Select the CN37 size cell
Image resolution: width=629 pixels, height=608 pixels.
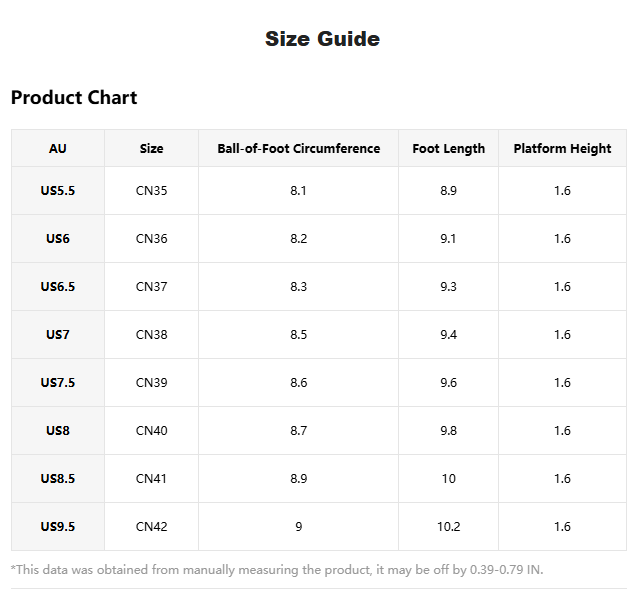click(151, 287)
